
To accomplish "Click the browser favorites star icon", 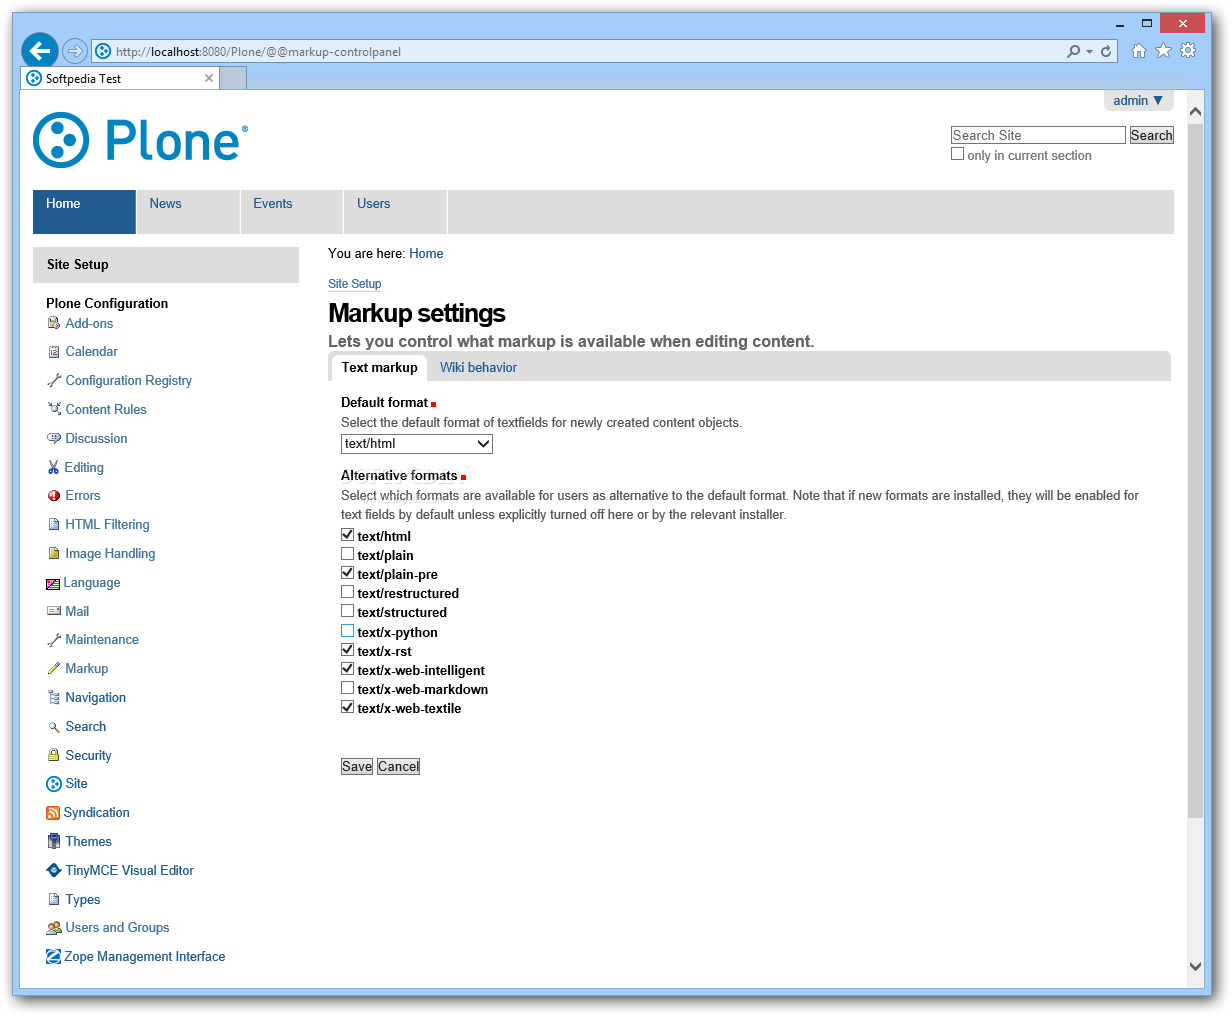I will (x=1163, y=51).
